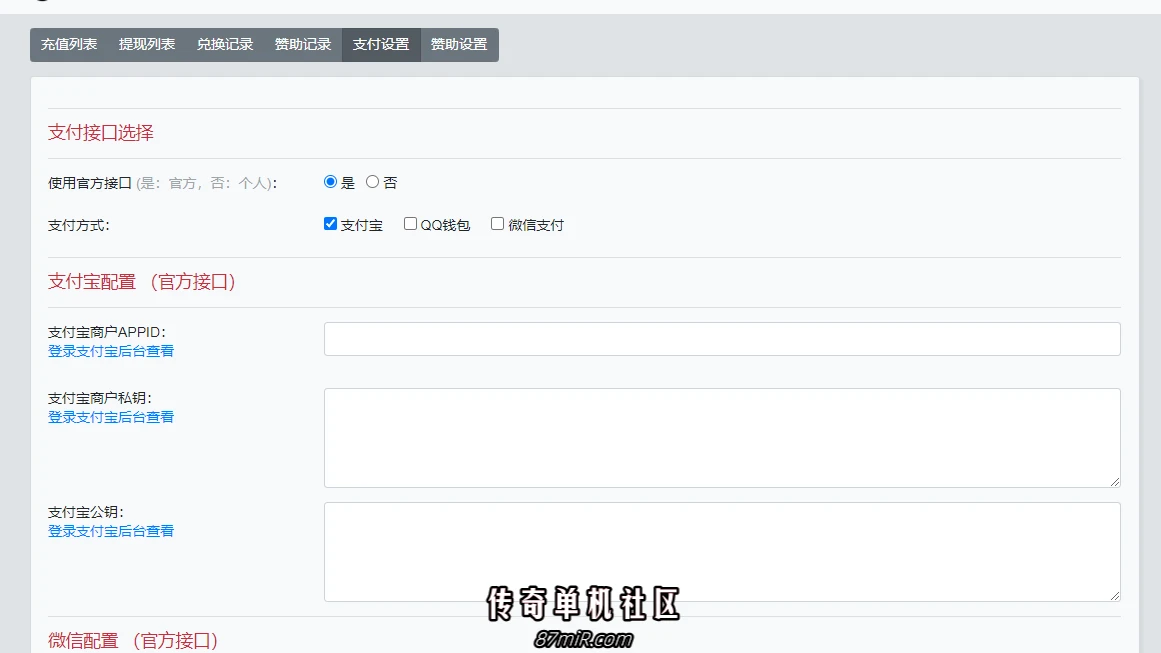Select the 支付设置 tab

click(x=381, y=44)
